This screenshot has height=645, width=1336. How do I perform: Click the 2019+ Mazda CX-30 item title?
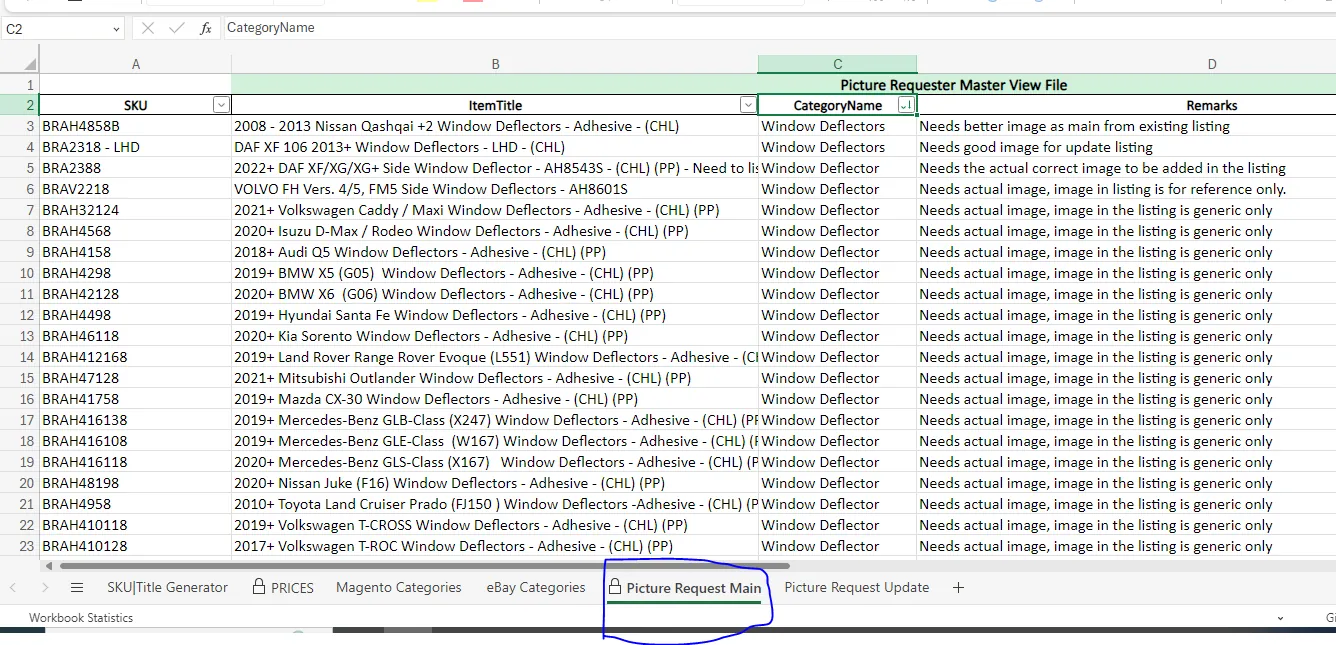[x=436, y=399]
